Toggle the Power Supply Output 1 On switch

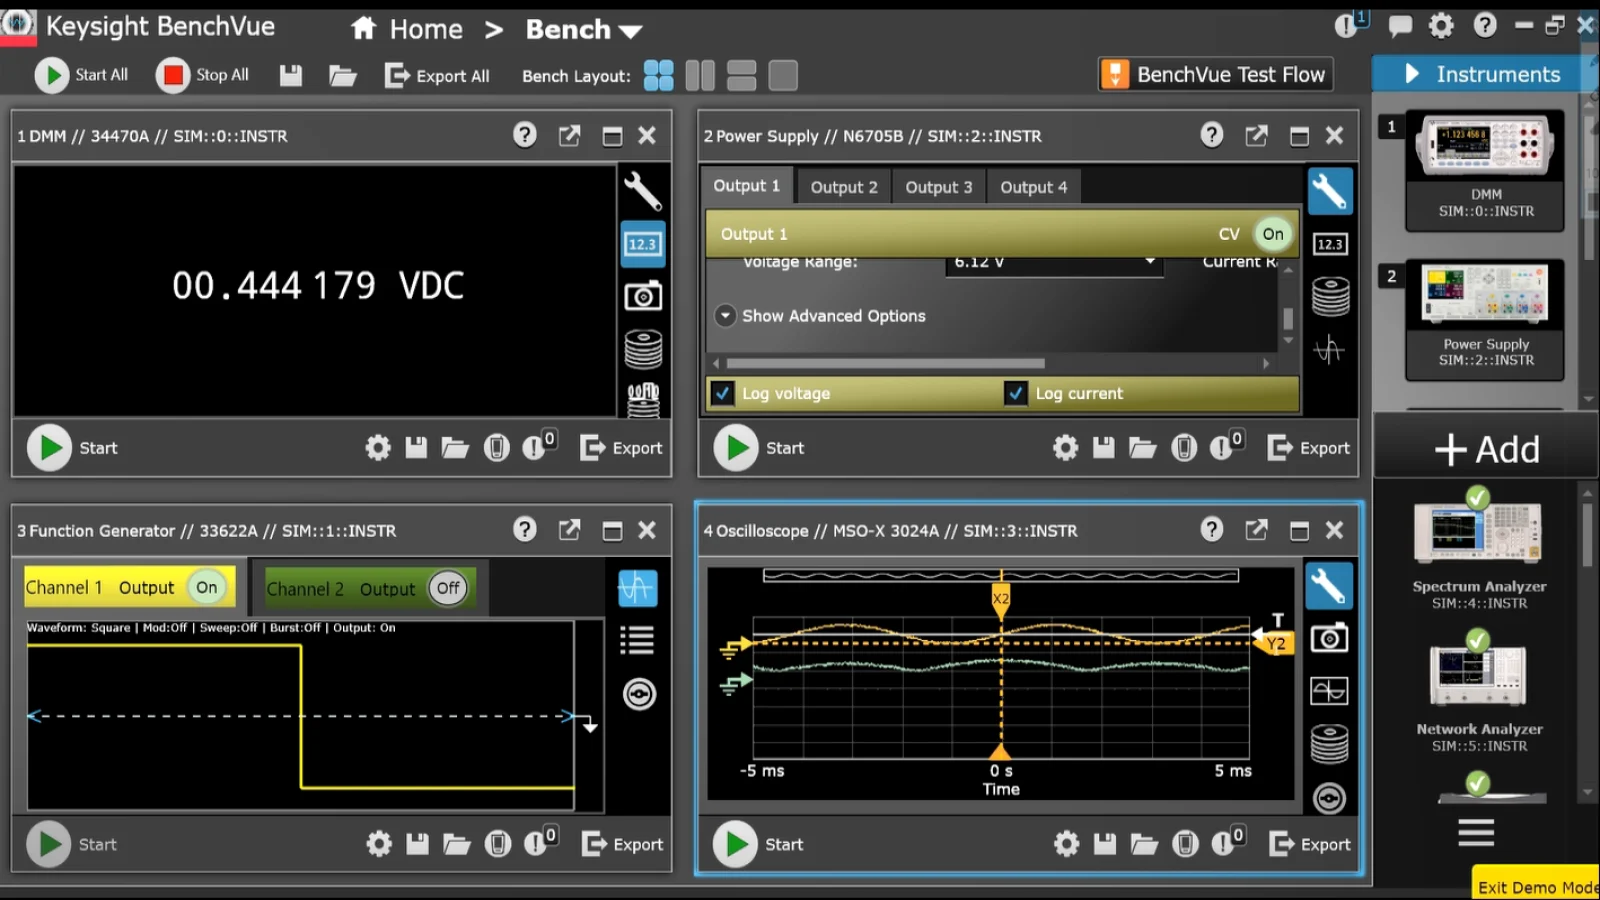(x=1272, y=234)
